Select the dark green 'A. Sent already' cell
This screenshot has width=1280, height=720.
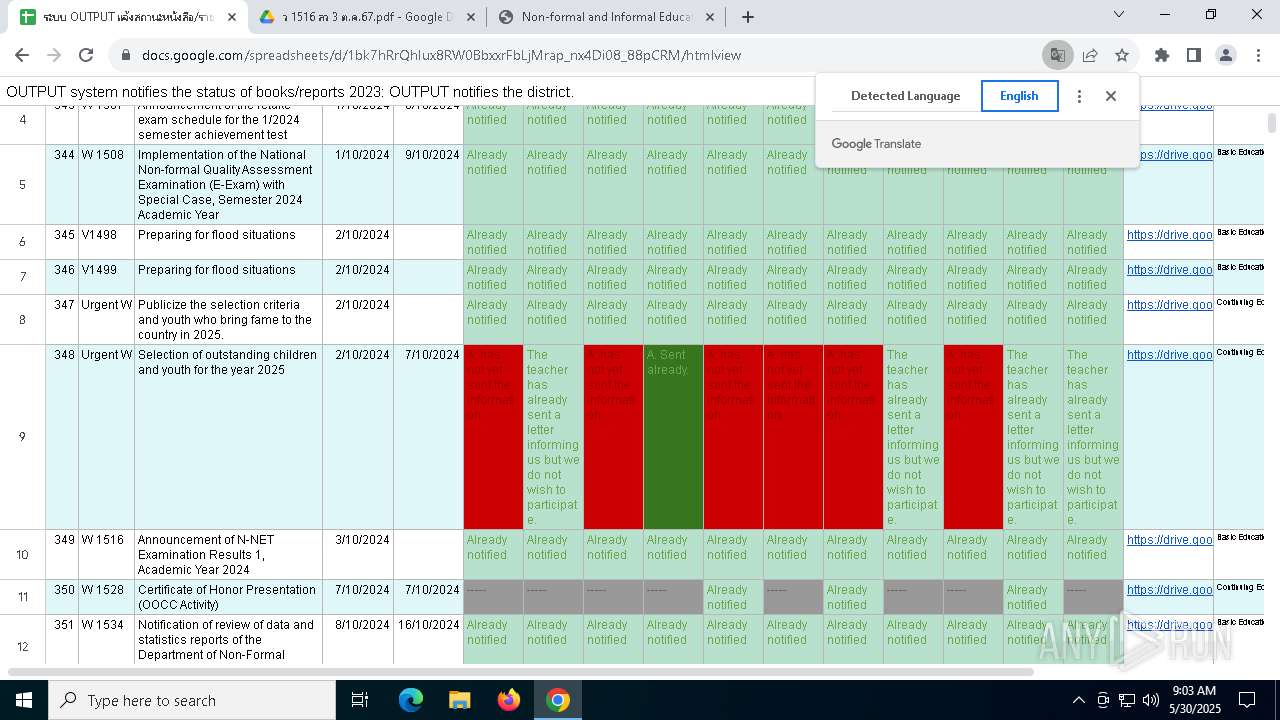(x=673, y=437)
